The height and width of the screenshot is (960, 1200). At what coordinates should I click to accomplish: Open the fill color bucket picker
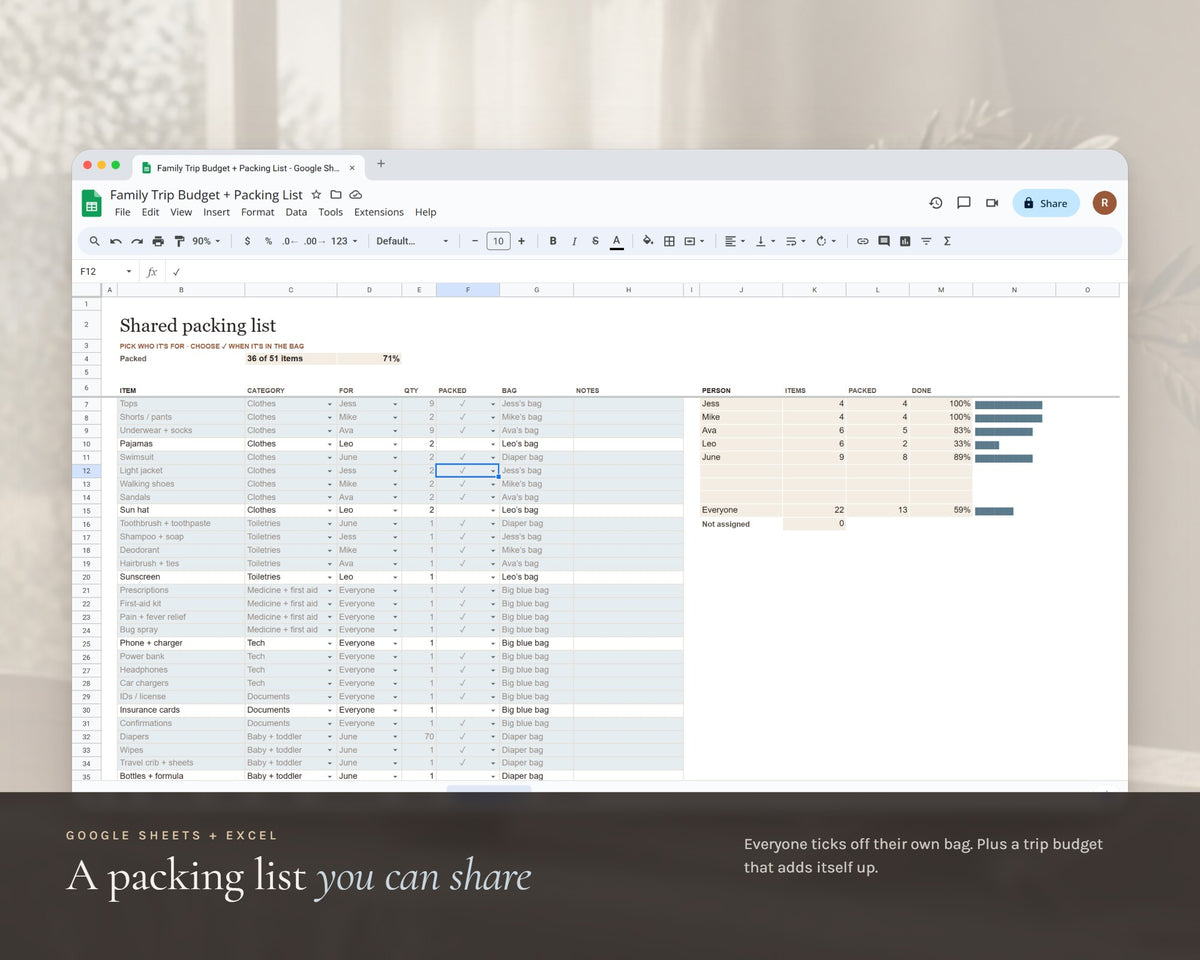pos(648,241)
